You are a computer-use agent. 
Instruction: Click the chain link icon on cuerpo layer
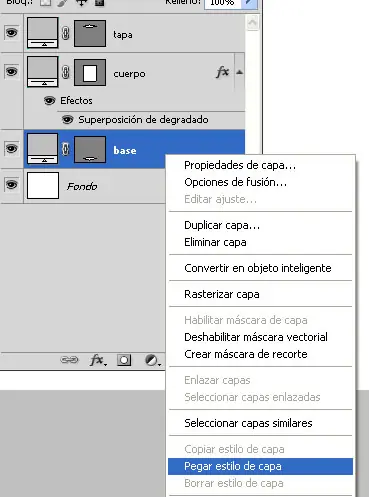[66, 72]
